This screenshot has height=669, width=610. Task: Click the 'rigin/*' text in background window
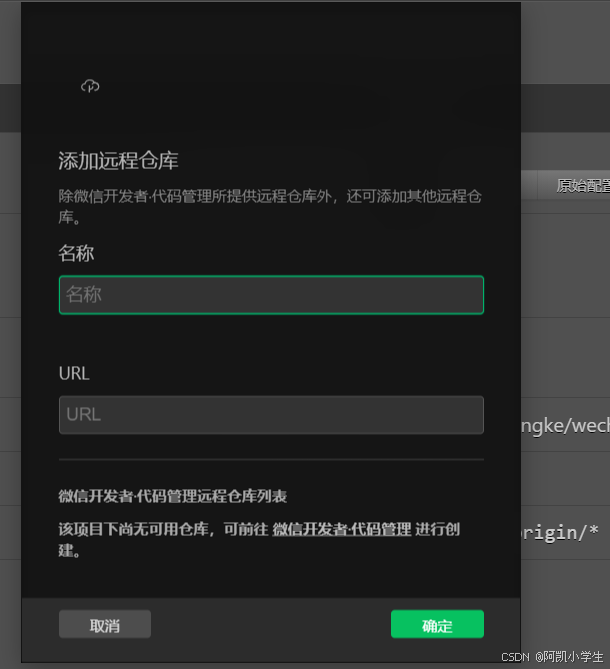click(x=560, y=532)
